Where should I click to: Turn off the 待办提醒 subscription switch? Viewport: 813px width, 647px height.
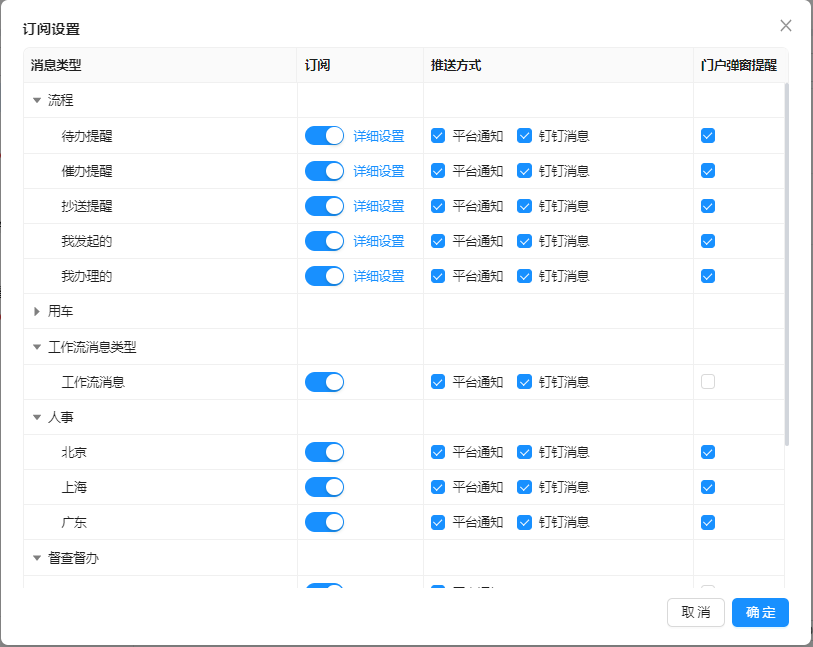click(x=324, y=136)
